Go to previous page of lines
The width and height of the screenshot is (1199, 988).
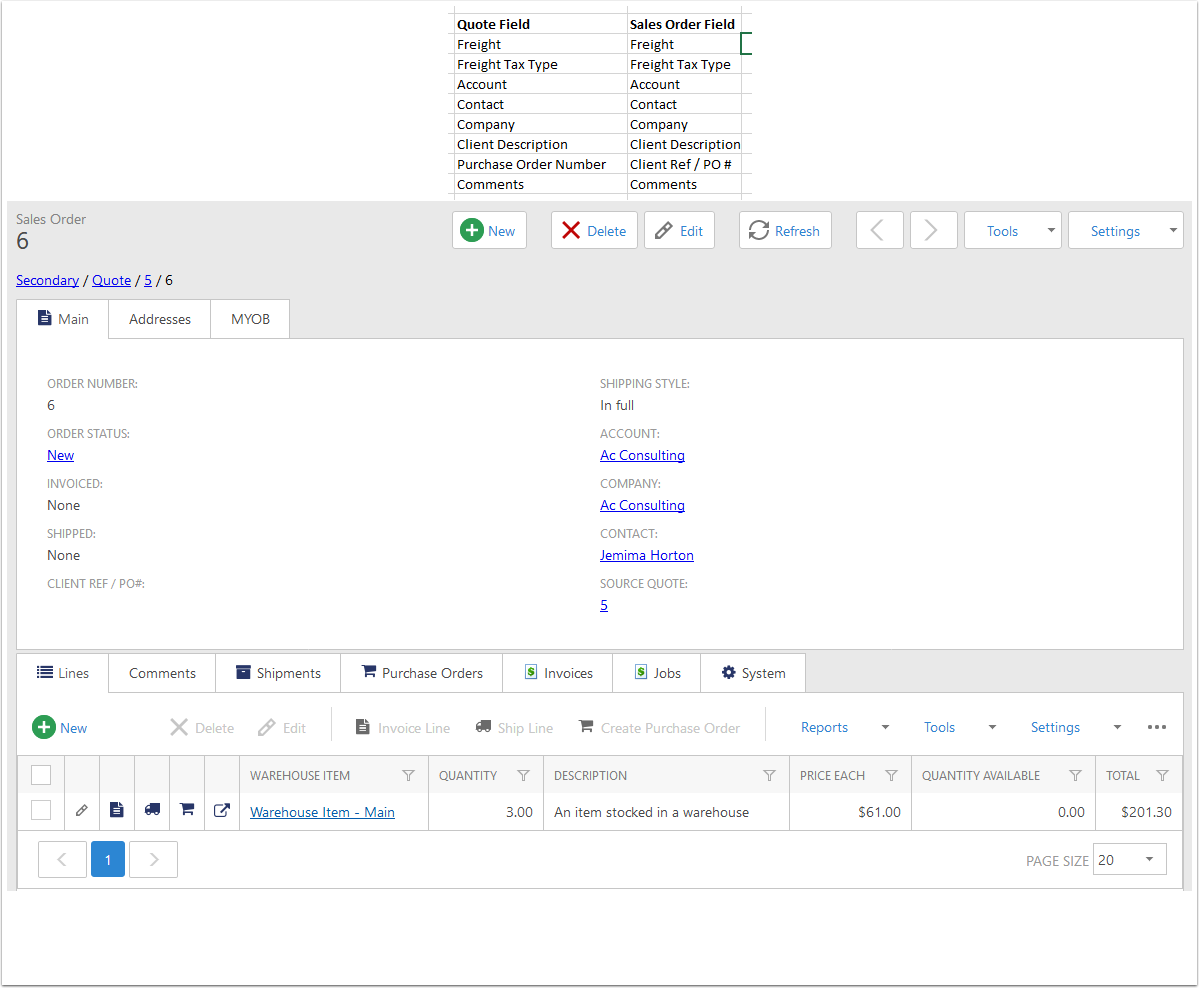click(62, 860)
